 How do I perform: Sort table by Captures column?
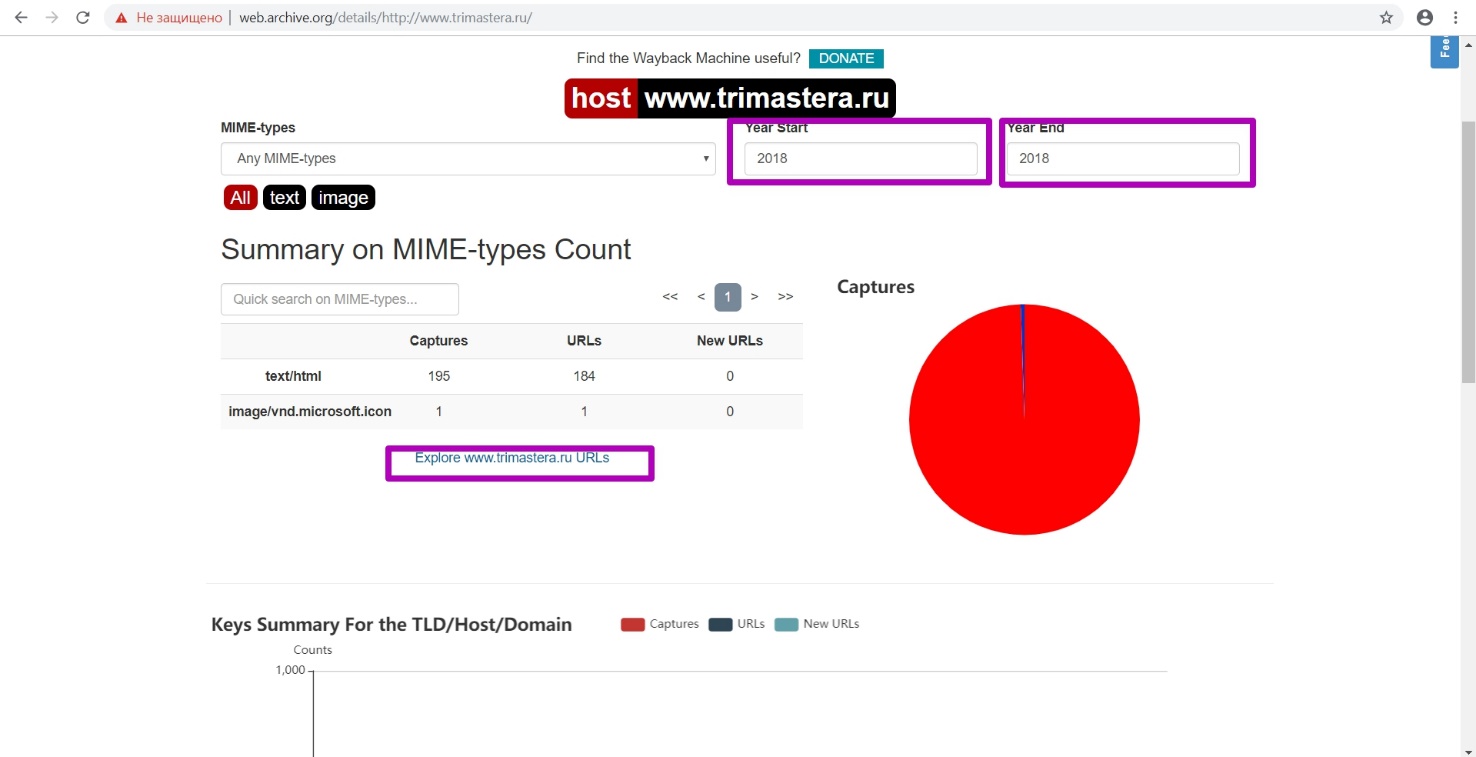439,341
